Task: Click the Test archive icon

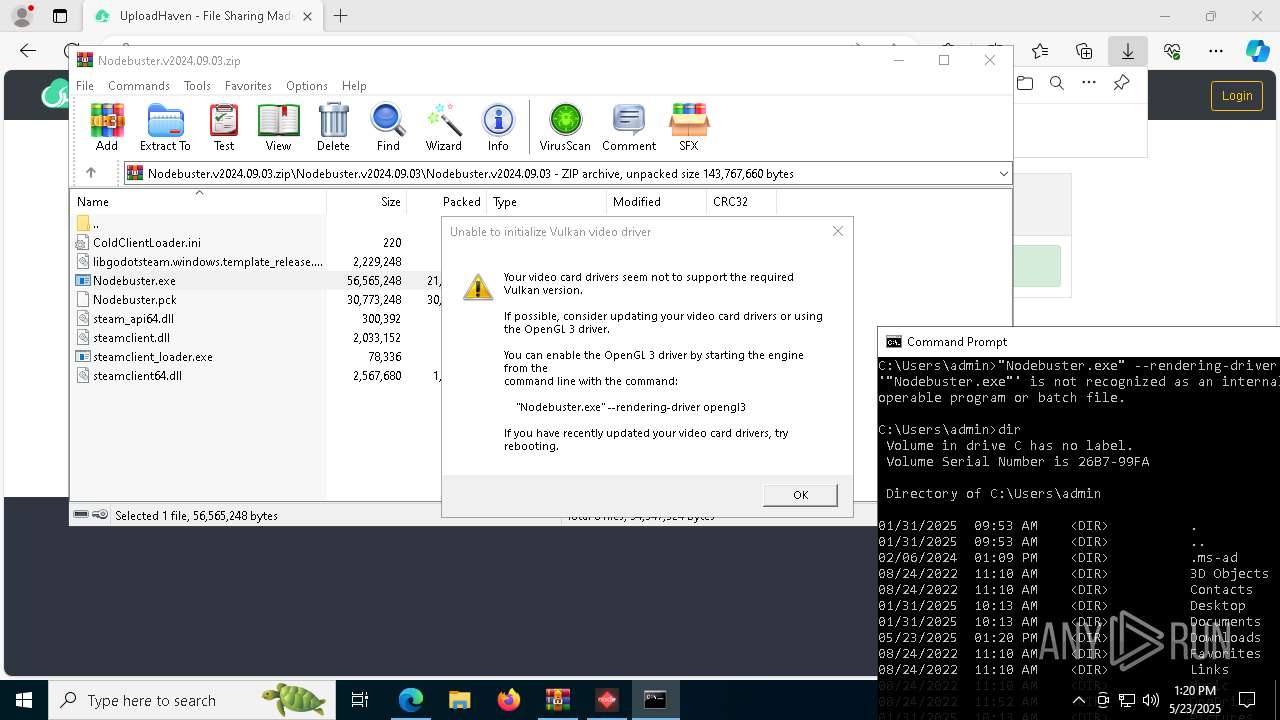Action: (224, 127)
